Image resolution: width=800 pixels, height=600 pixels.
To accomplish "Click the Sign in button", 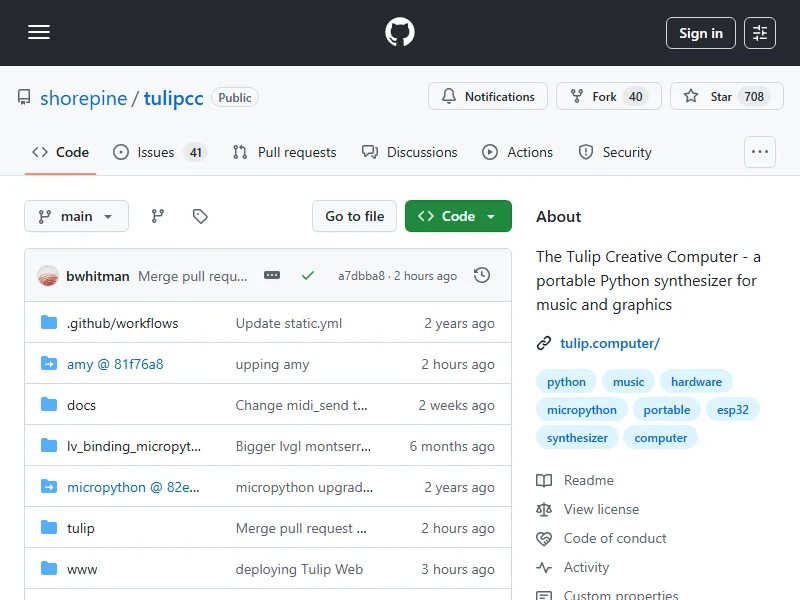I will 700,33.
